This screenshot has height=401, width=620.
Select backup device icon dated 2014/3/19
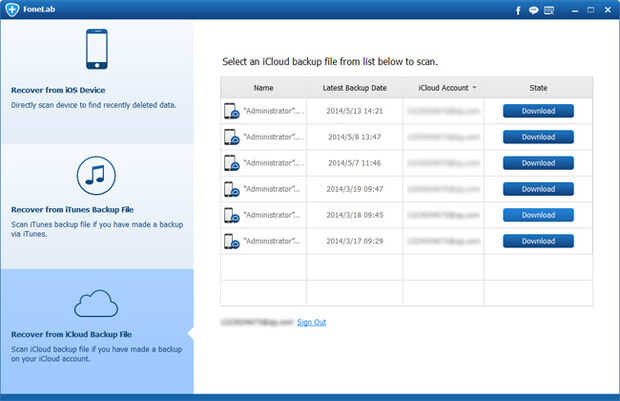point(232,189)
